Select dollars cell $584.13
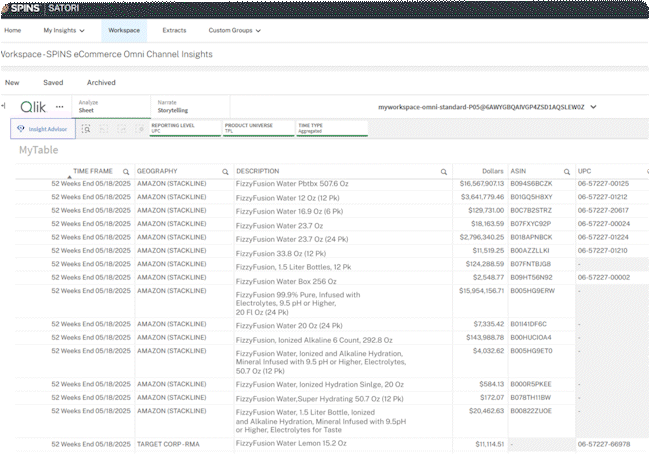 [x=492, y=385]
